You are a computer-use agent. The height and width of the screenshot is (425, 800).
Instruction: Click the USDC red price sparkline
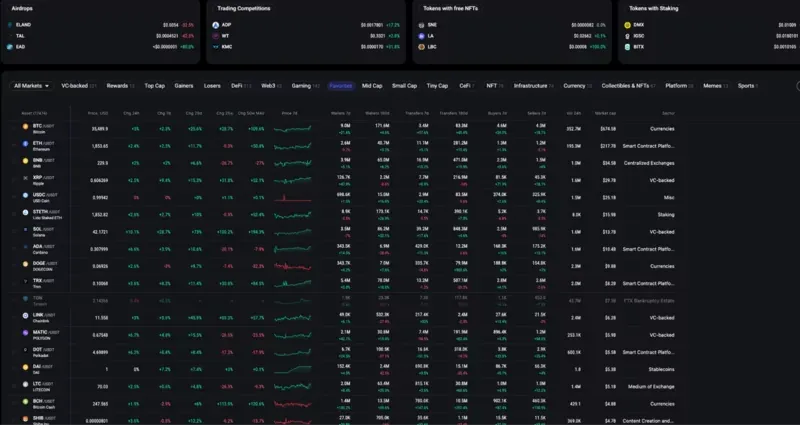click(292, 197)
